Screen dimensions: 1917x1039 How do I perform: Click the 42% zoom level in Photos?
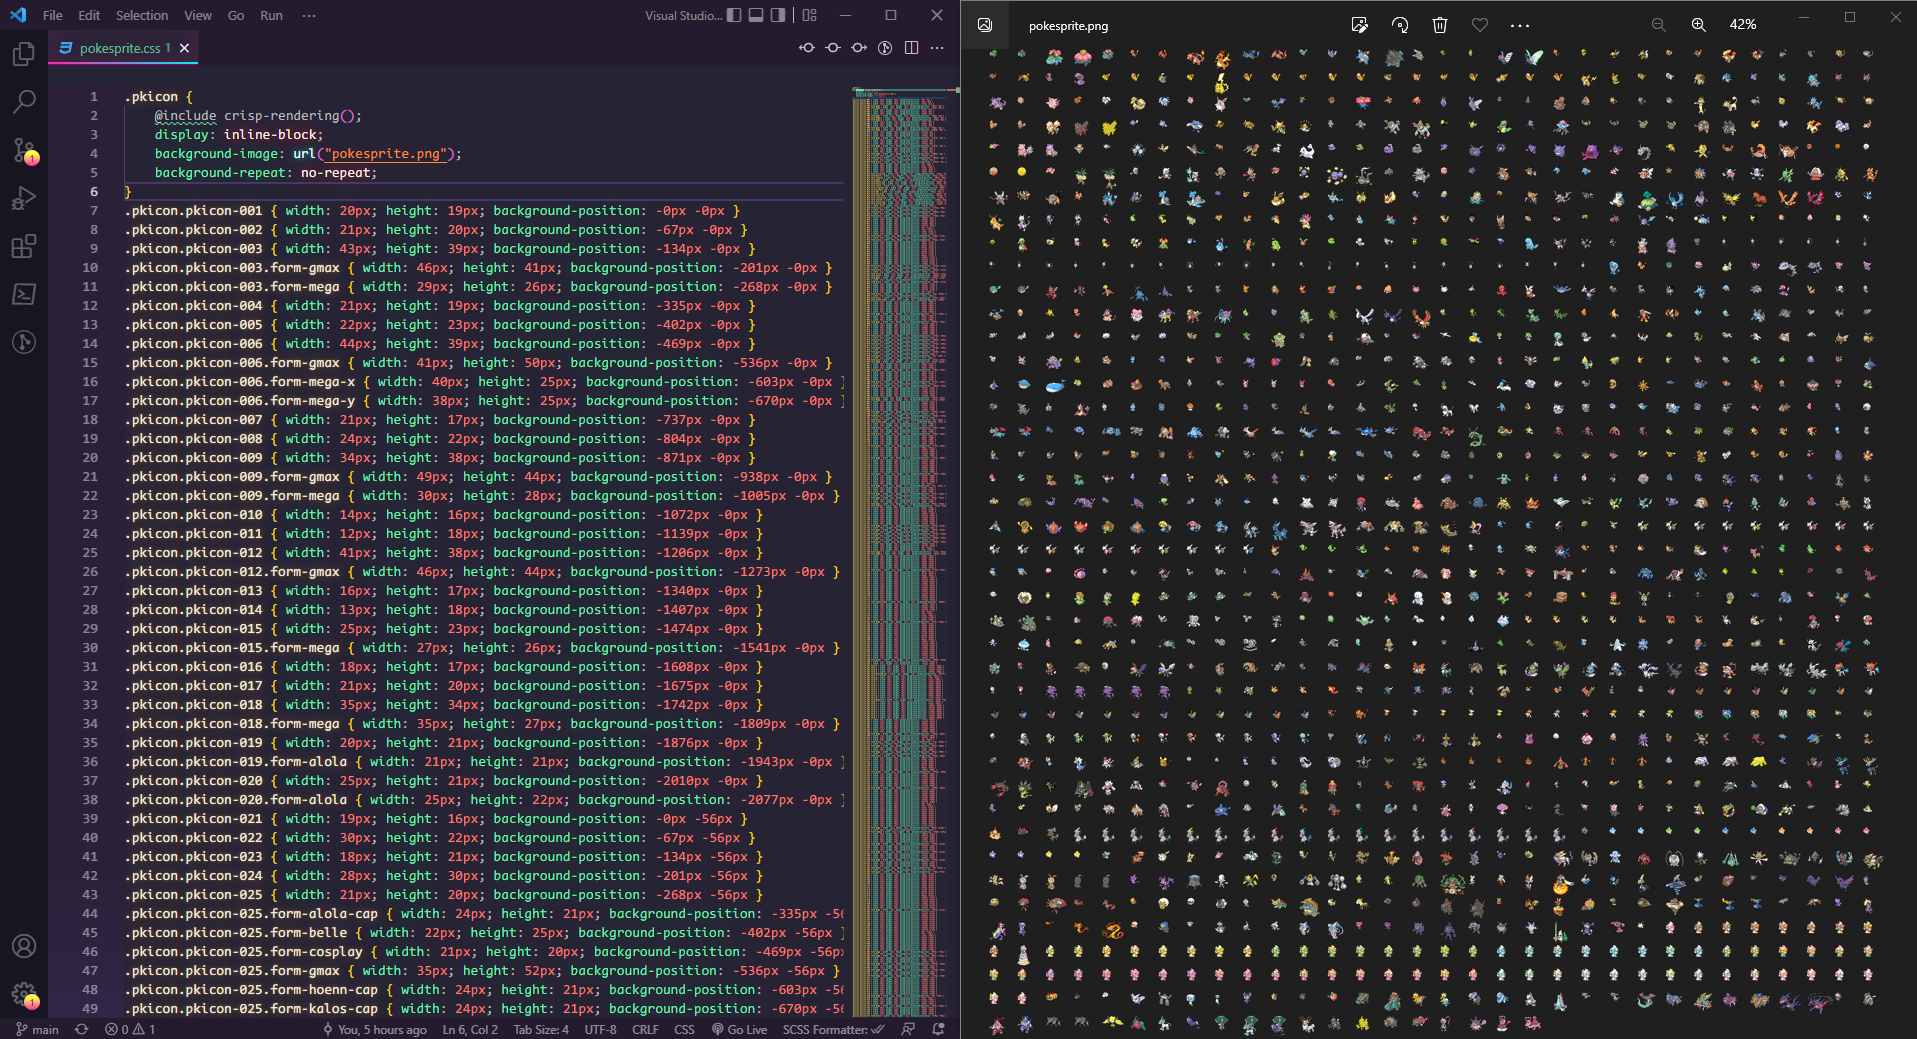tap(1743, 25)
